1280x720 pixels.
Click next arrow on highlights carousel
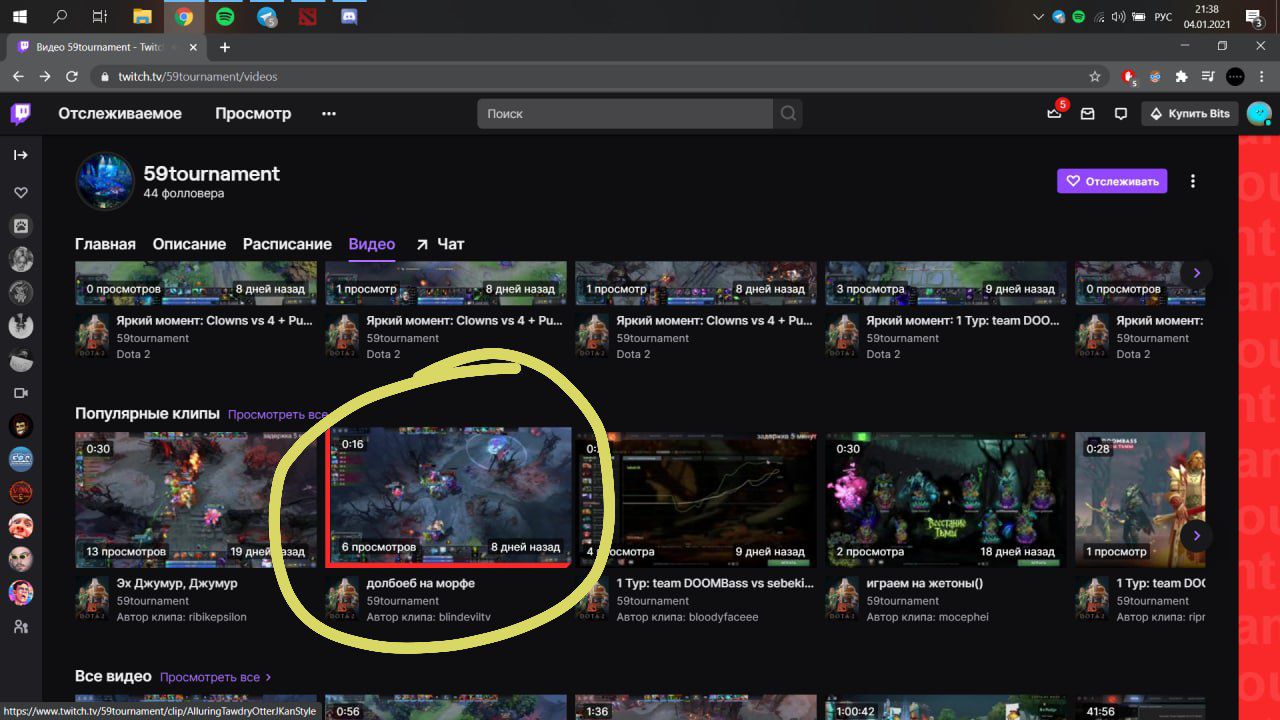[1196, 273]
